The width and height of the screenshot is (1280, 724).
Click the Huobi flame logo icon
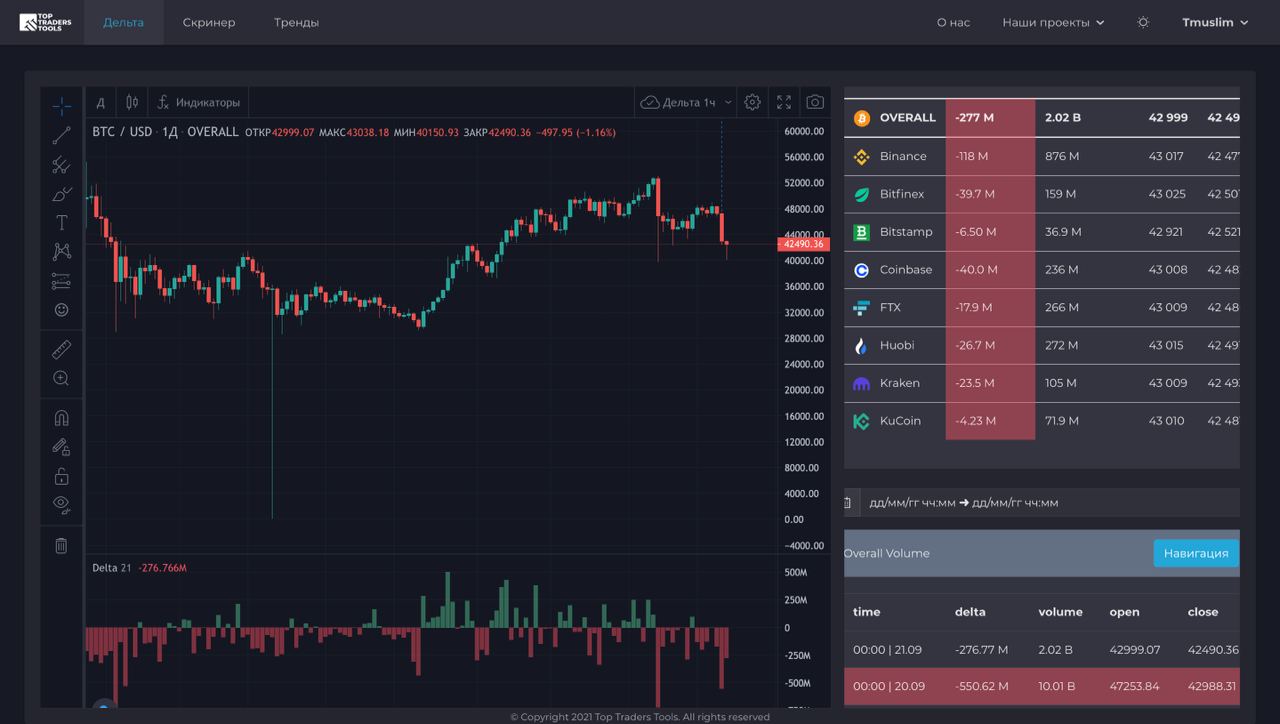click(x=861, y=345)
